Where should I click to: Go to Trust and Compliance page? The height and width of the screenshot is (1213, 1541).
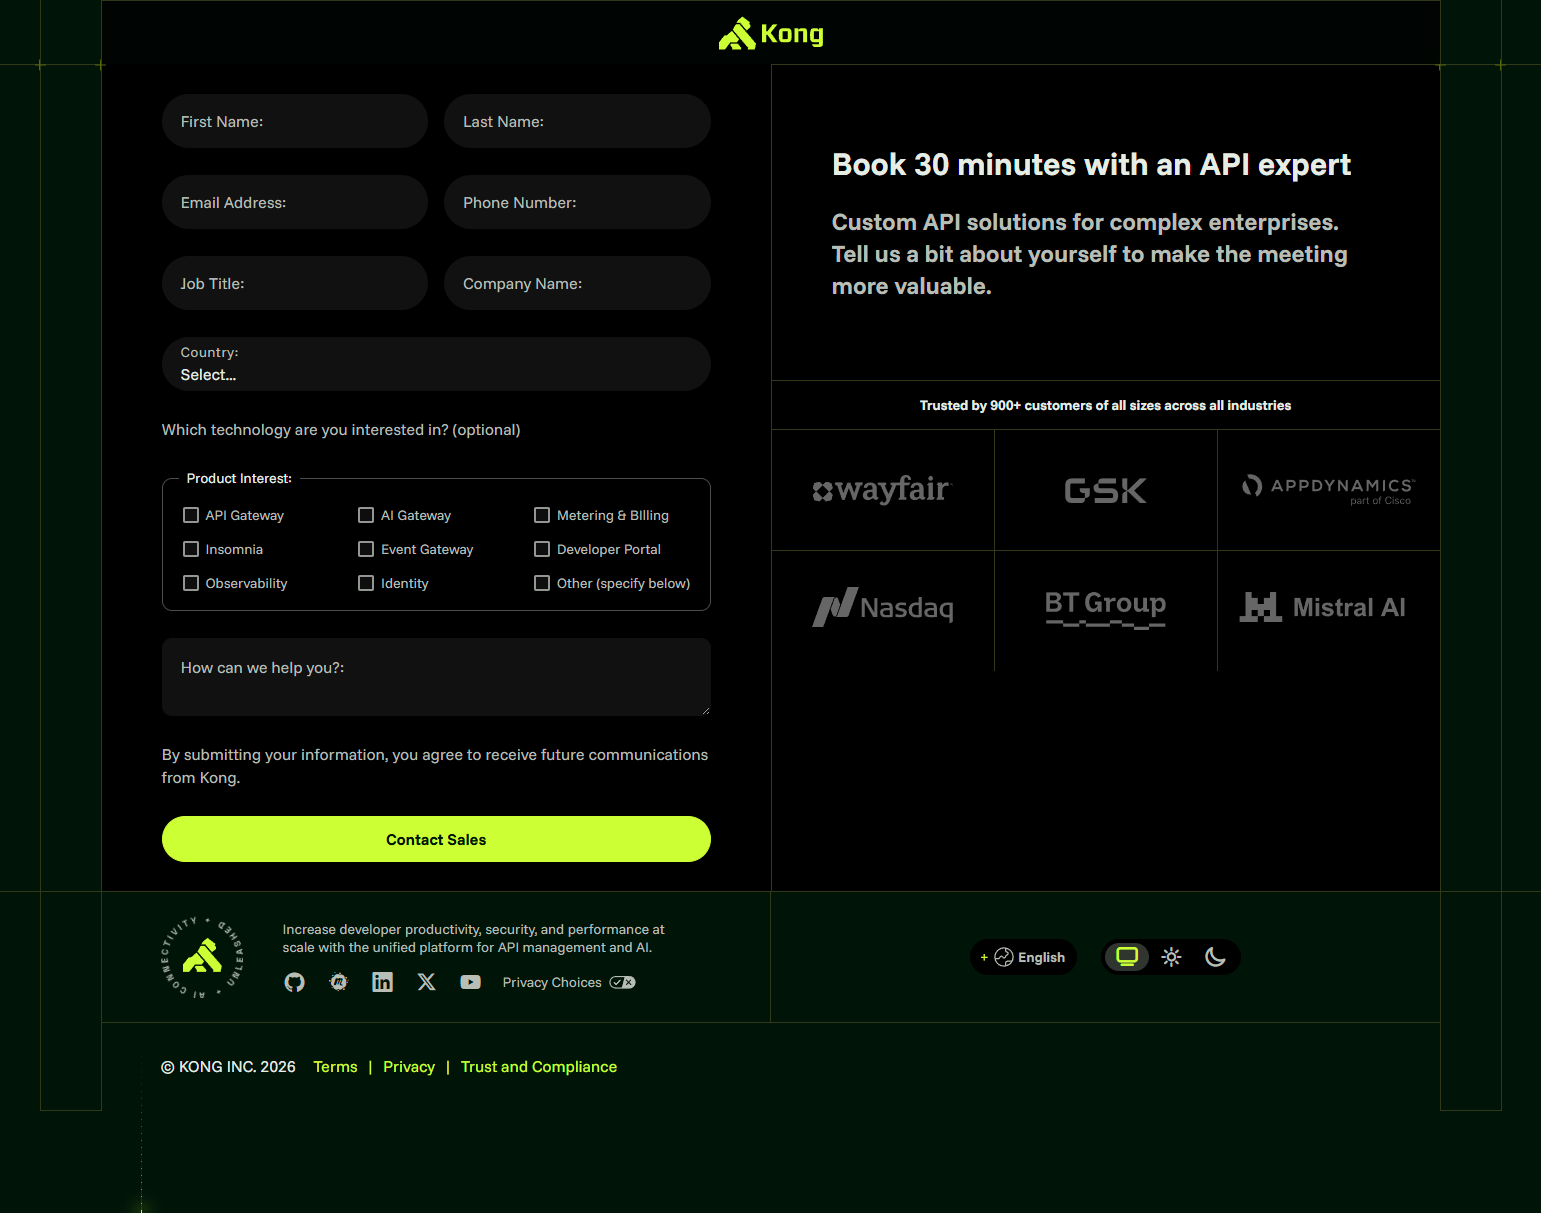538,1067
